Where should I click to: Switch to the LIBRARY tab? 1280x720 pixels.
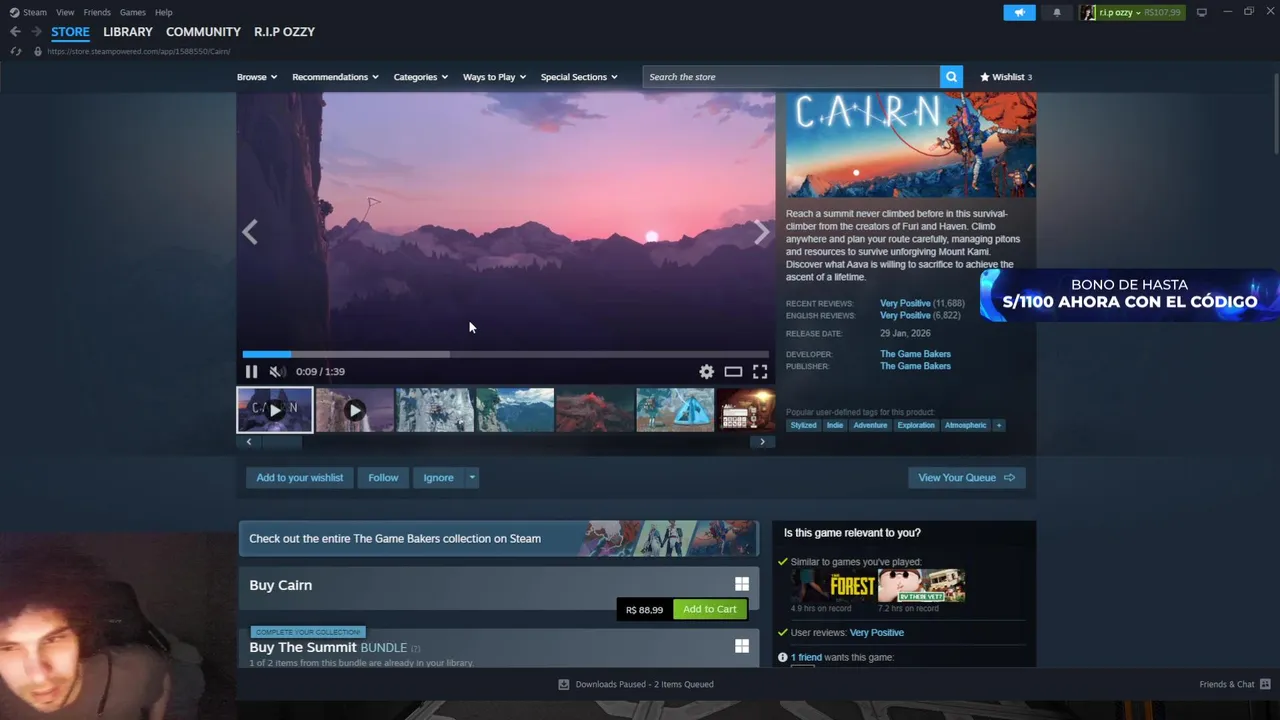tap(128, 32)
